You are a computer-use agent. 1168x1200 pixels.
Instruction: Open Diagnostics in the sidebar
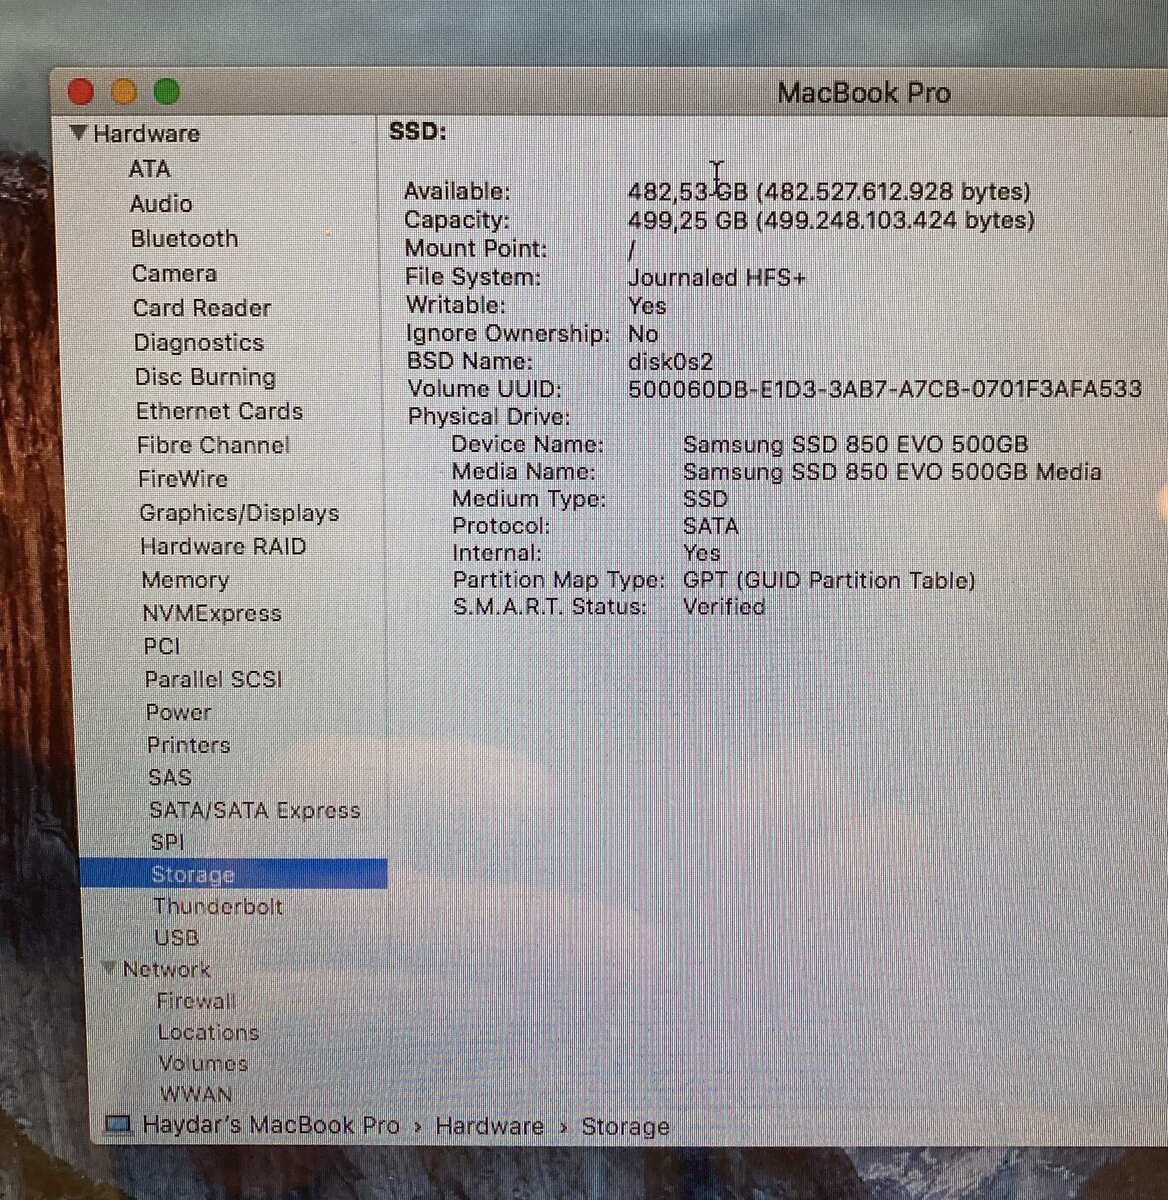(199, 342)
